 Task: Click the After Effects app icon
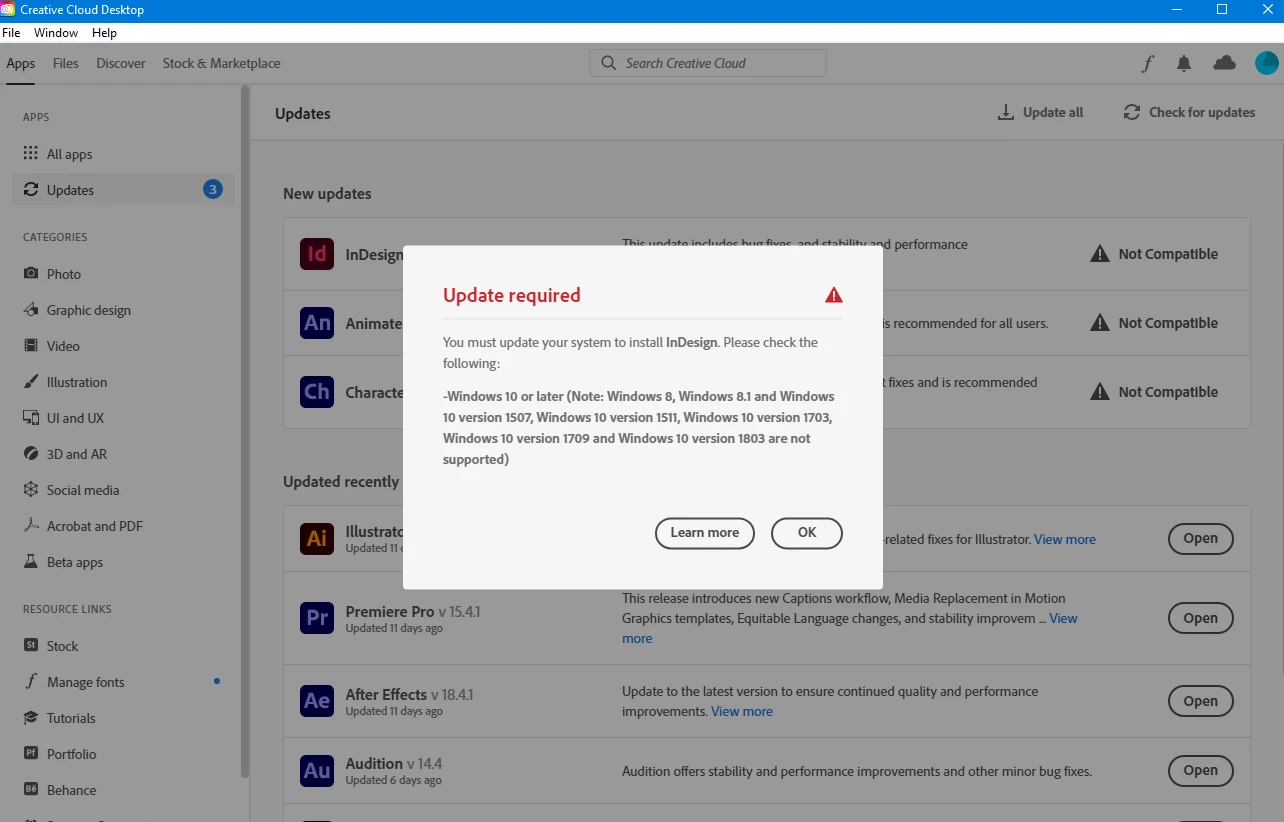coord(317,701)
